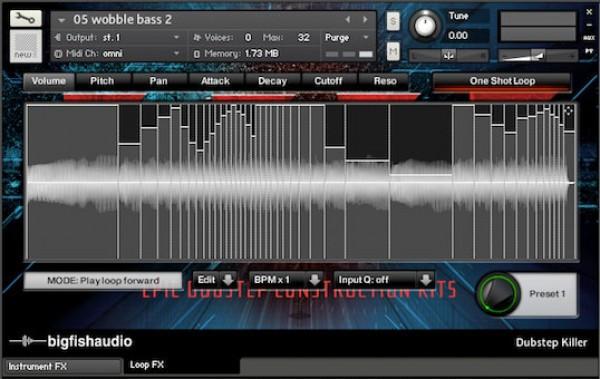600x379 pixels.
Task: Switch to the Pitch tab
Action: click(x=102, y=81)
